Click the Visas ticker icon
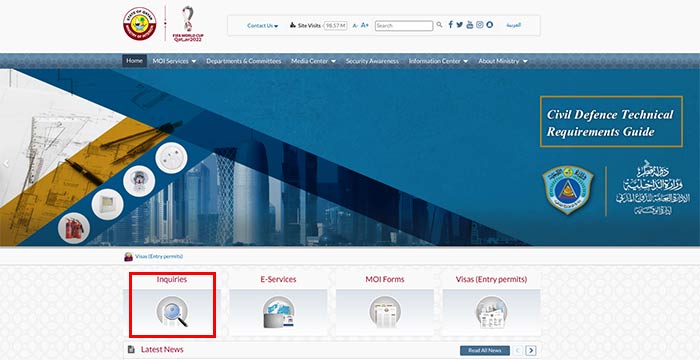 pos(128,257)
